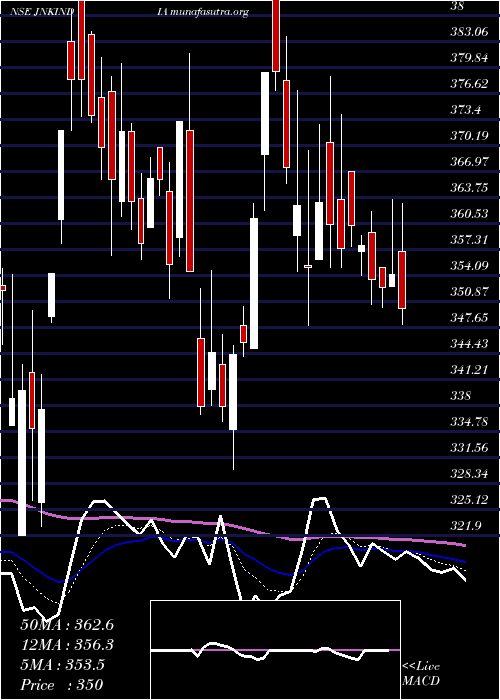The image size is (500, 700).
Task: Click the NSE JNKIND ticker label
Action: pyautogui.click(x=42, y=12)
